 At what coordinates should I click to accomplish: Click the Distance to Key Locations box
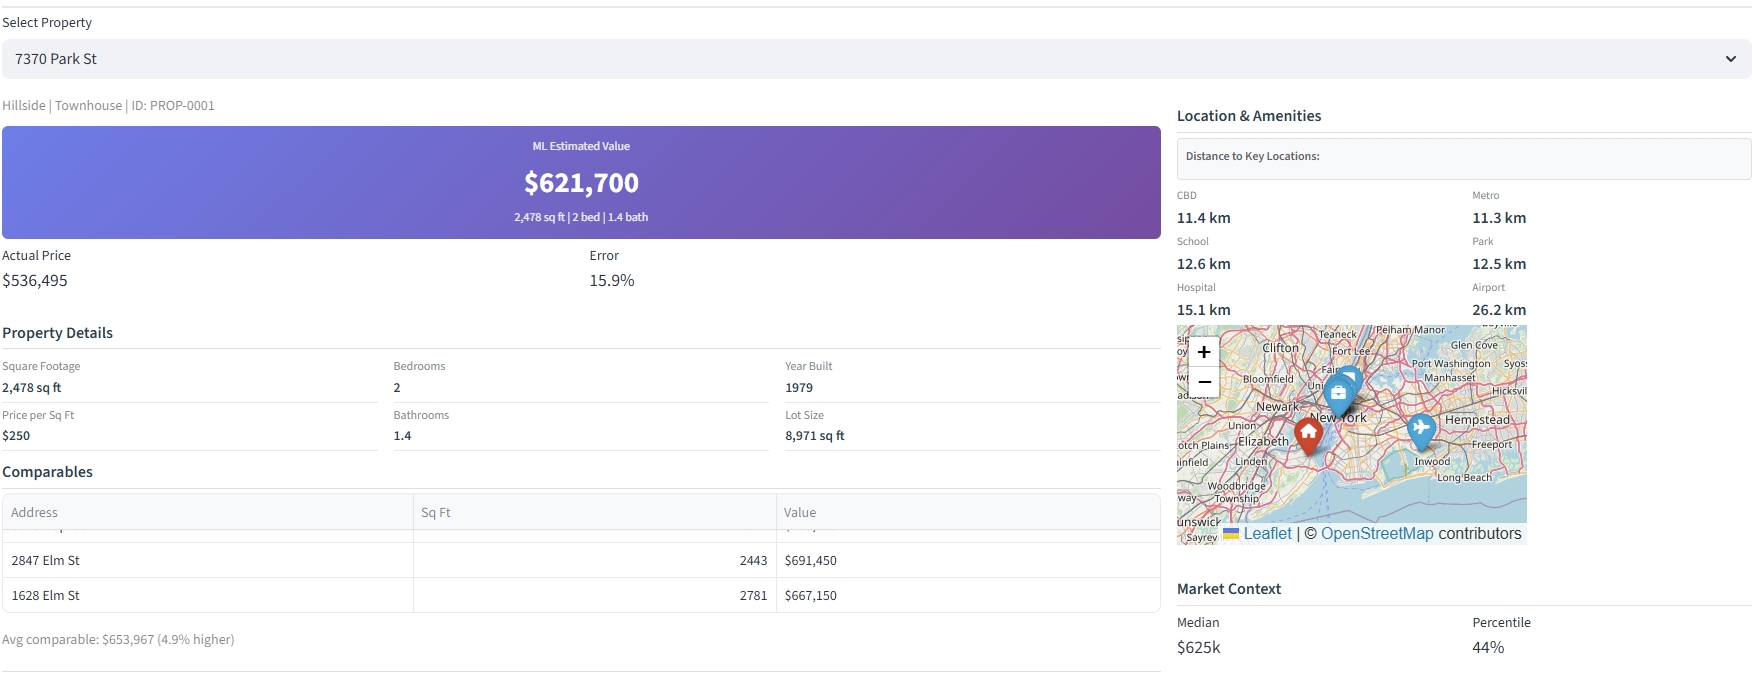pyautogui.click(x=1463, y=157)
